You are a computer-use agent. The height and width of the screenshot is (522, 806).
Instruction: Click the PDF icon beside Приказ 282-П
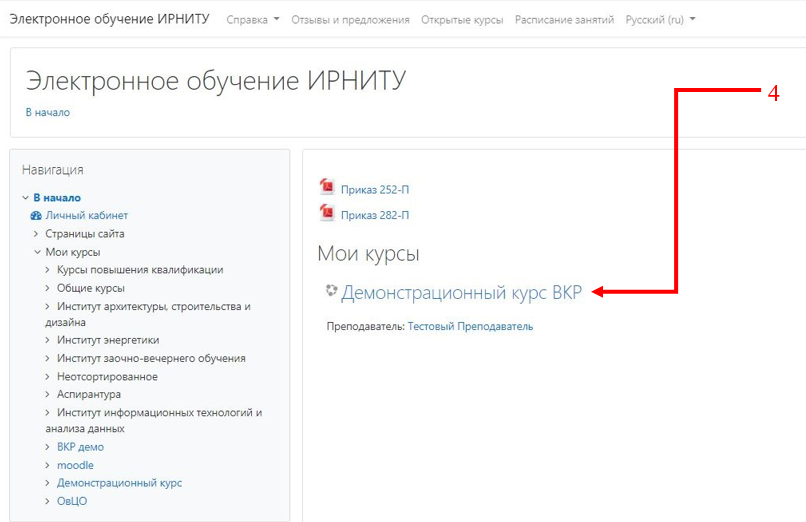(x=327, y=212)
